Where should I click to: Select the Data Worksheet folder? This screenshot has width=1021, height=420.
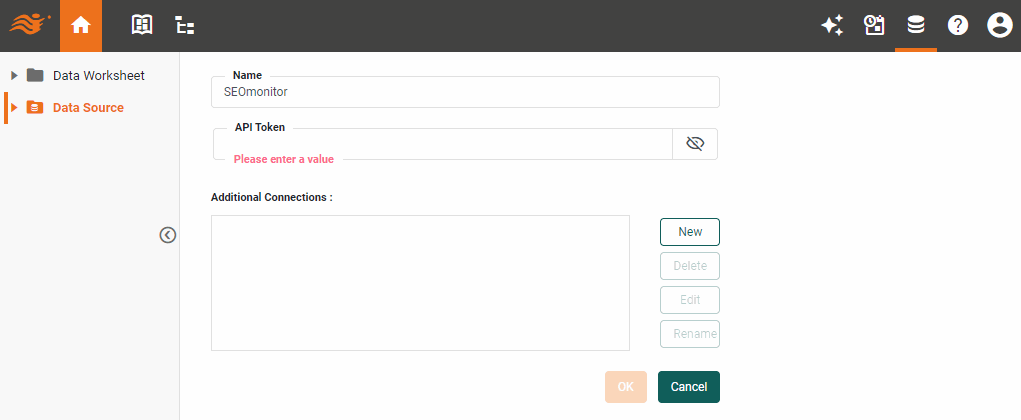pos(98,75)
